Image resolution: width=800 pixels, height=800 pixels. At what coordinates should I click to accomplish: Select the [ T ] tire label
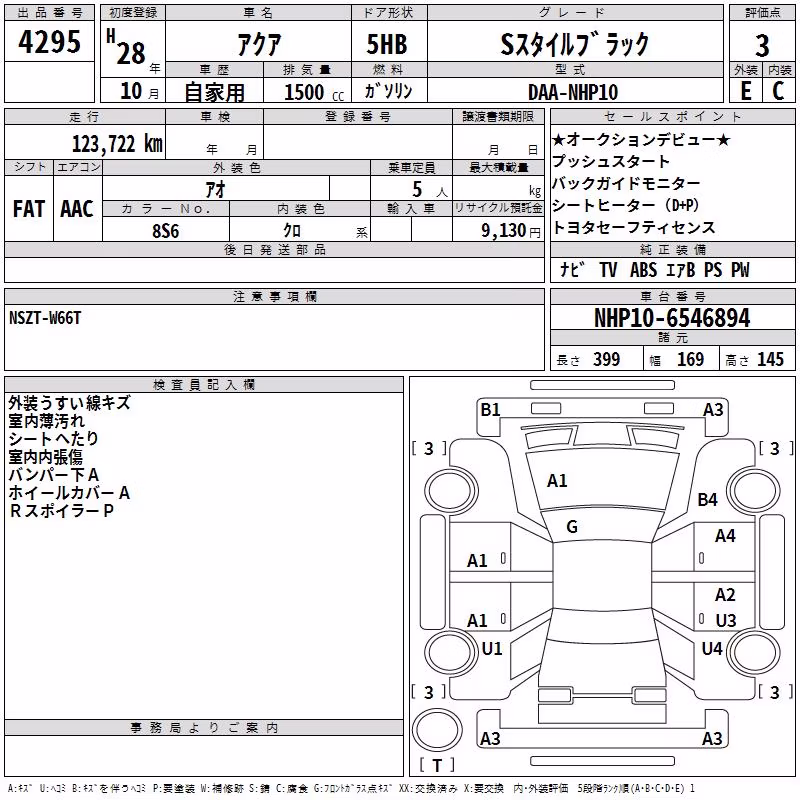pos(437,765)
